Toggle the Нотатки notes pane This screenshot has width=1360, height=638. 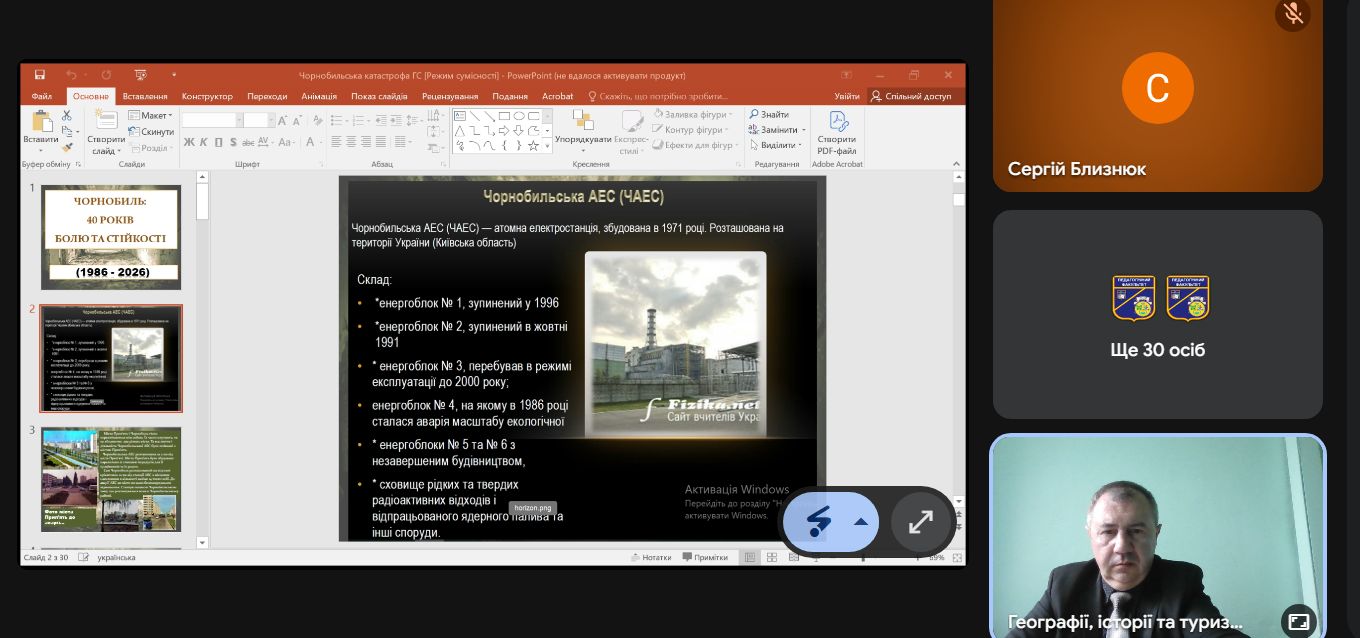coord(650,557)
